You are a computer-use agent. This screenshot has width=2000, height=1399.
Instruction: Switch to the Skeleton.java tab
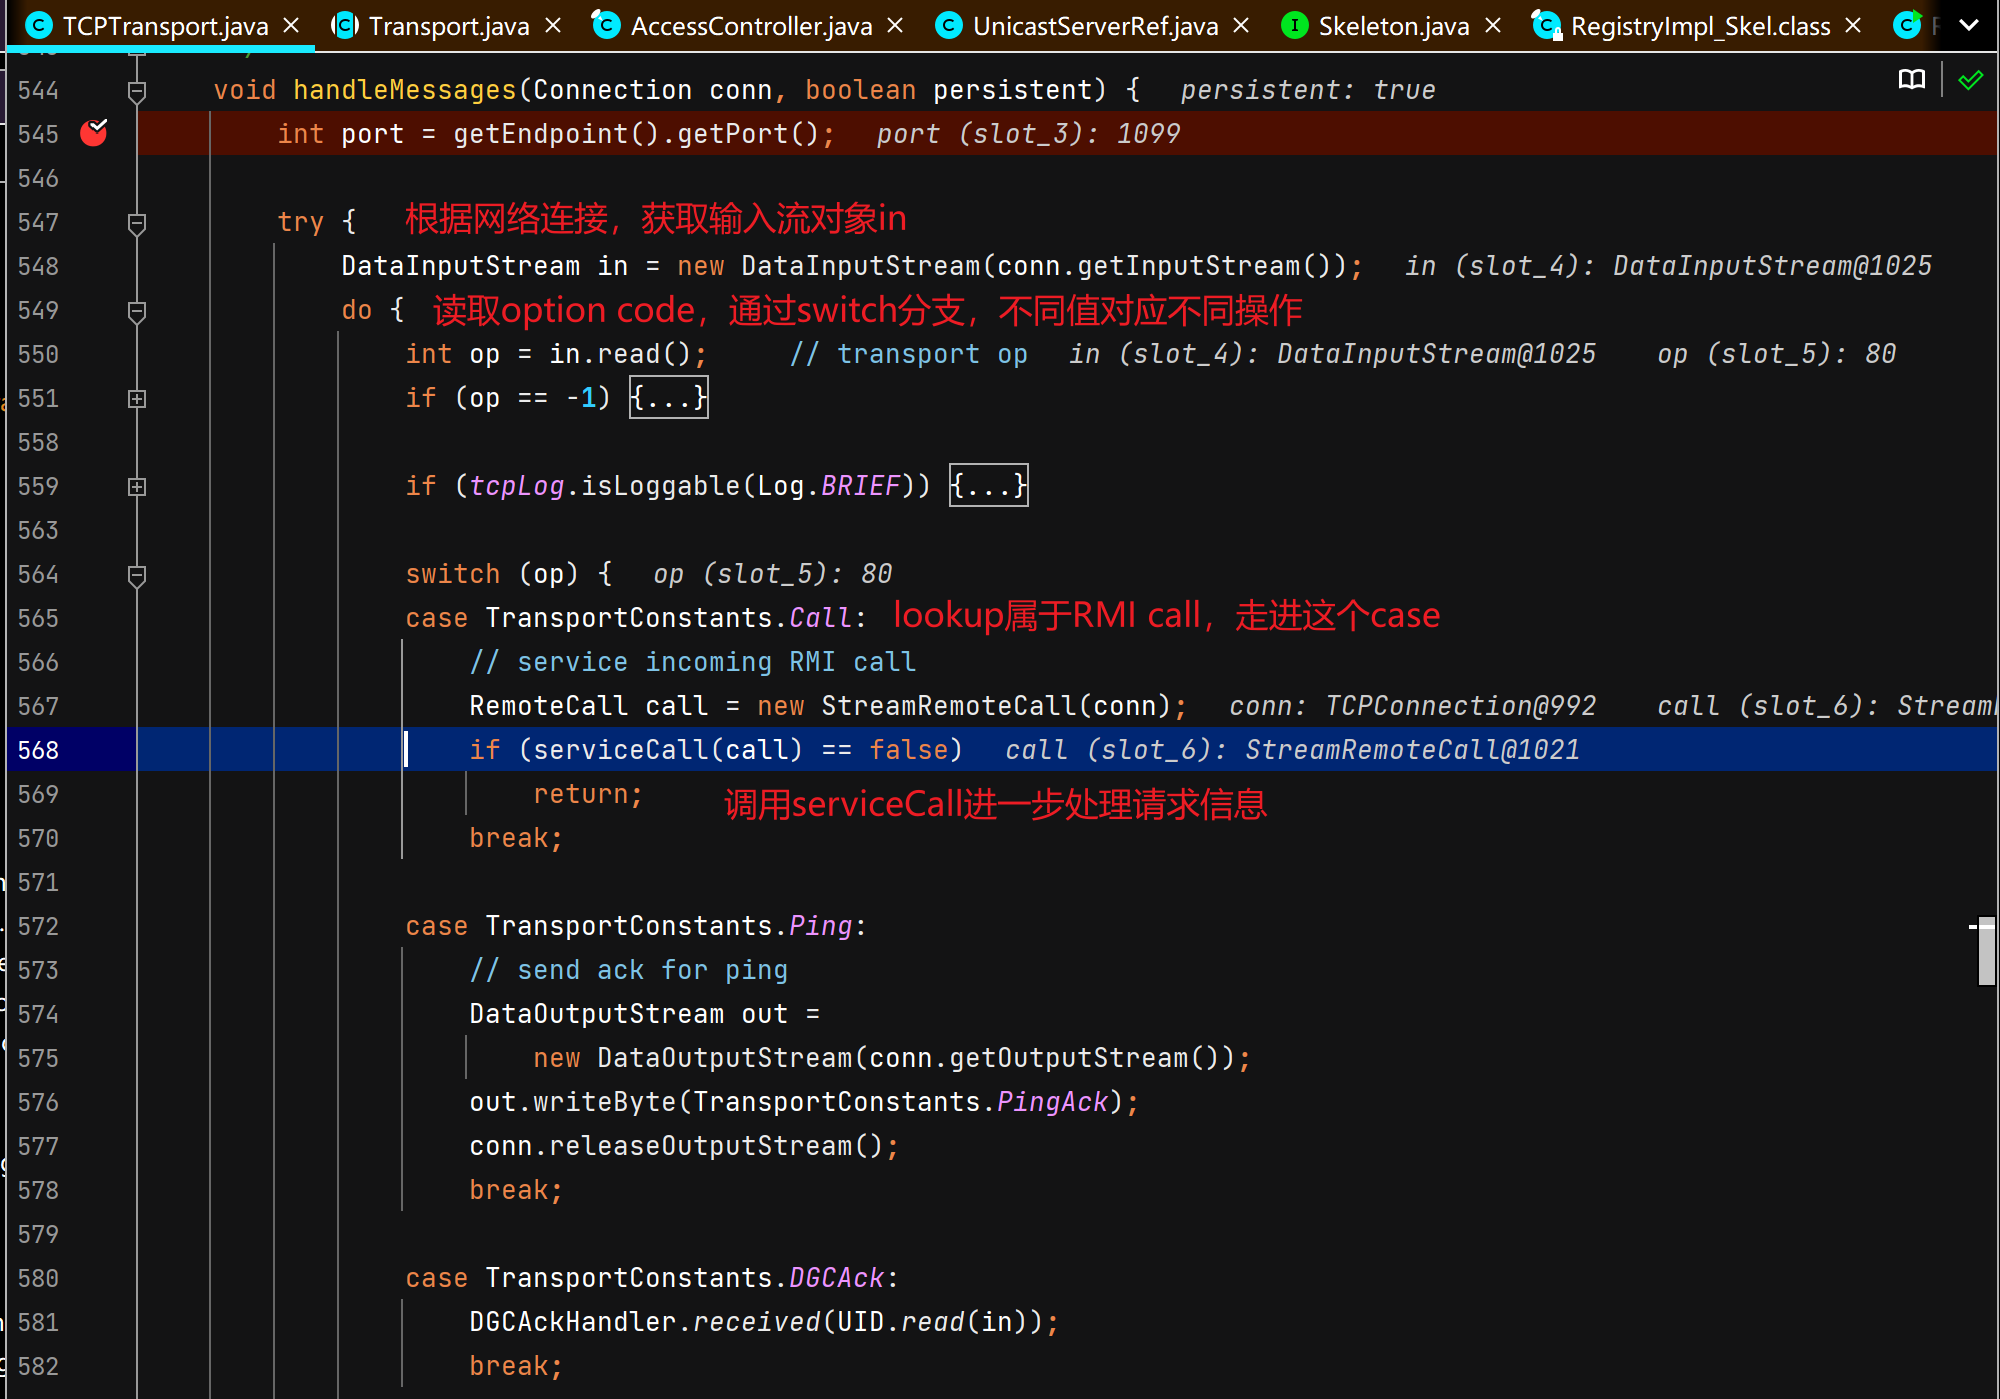(x=1393, y=26)
